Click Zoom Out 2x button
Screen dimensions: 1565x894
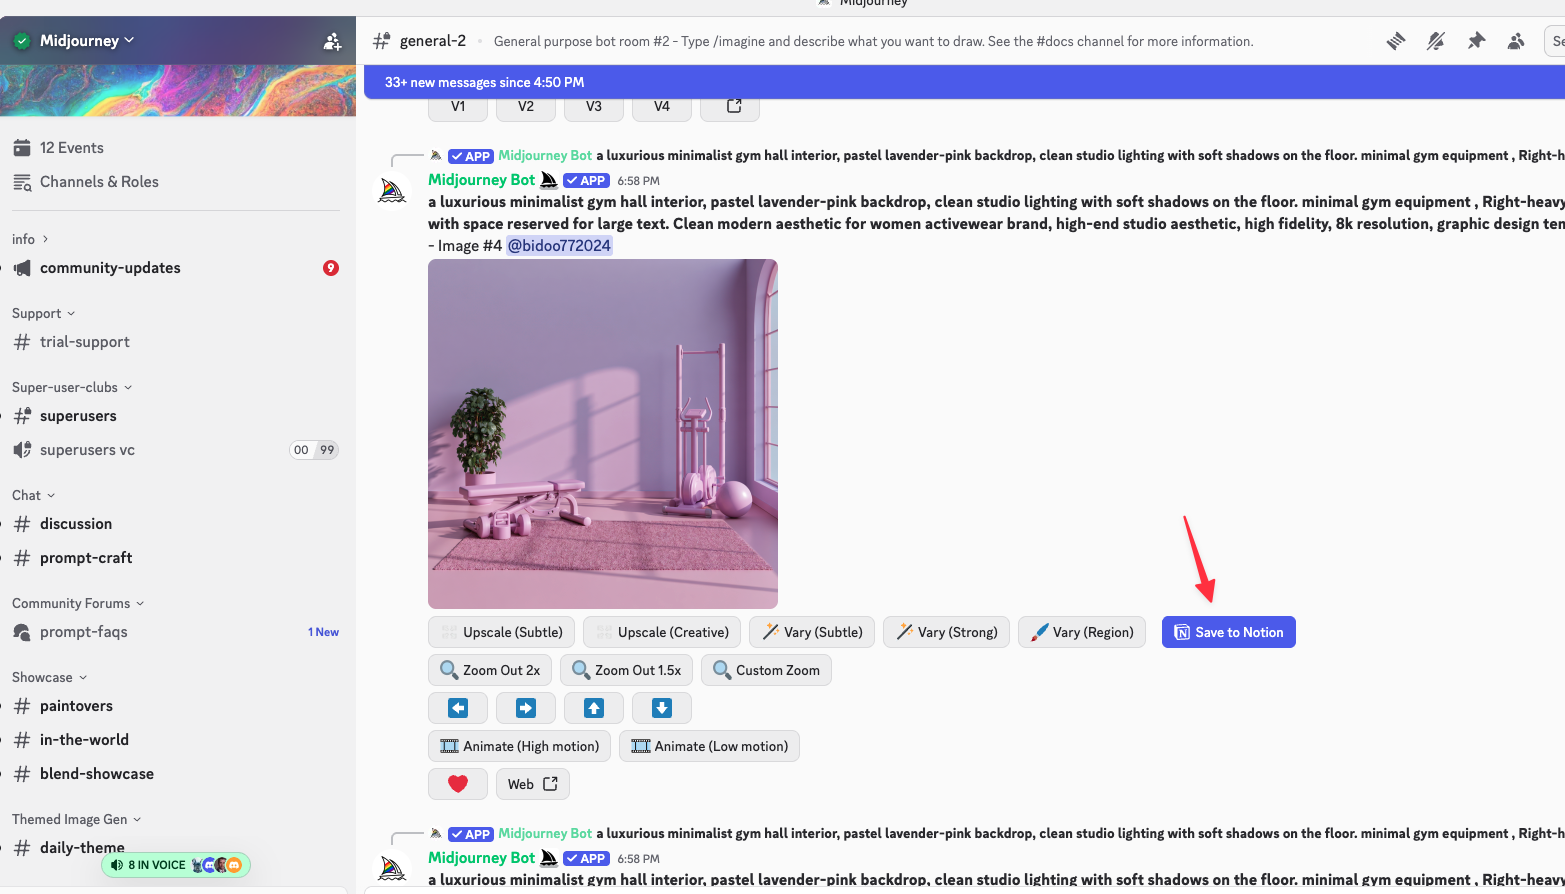(490, 670)
